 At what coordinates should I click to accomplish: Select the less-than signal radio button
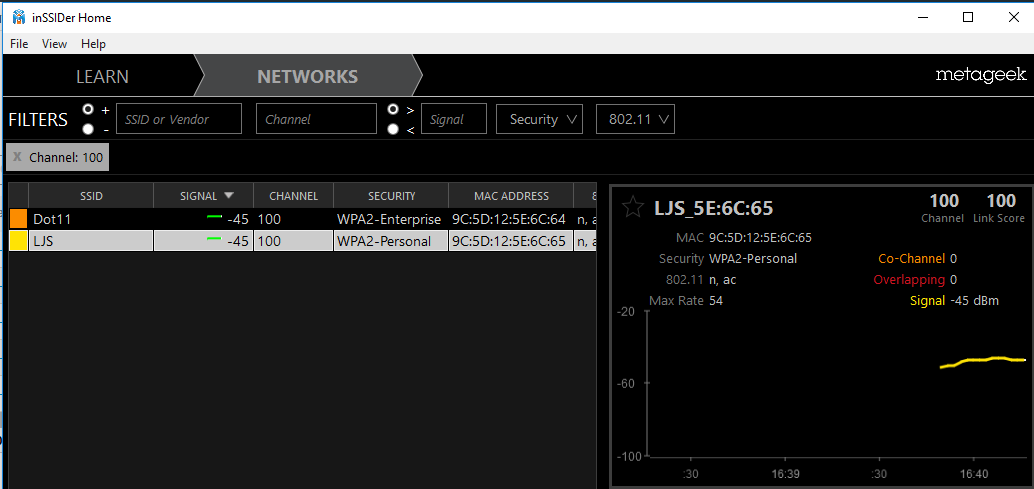[393, 129]
